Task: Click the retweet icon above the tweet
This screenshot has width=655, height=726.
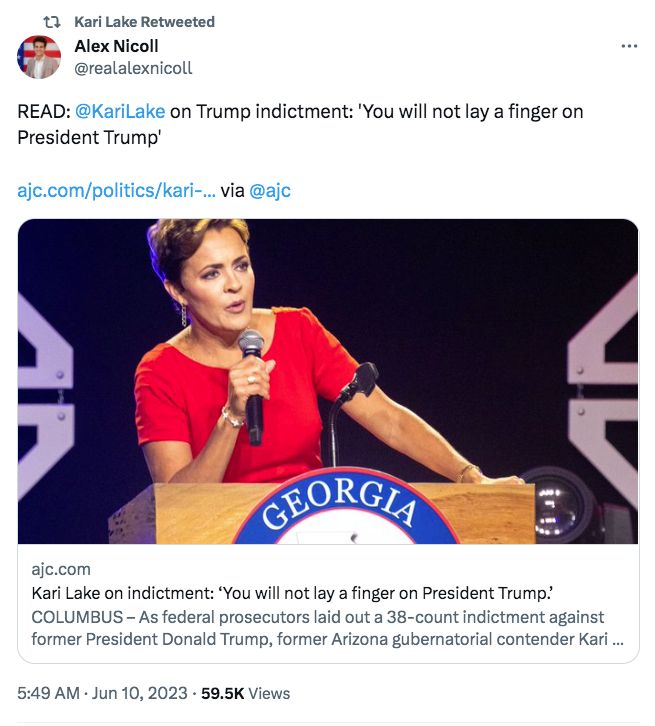Action: [54, 22]
